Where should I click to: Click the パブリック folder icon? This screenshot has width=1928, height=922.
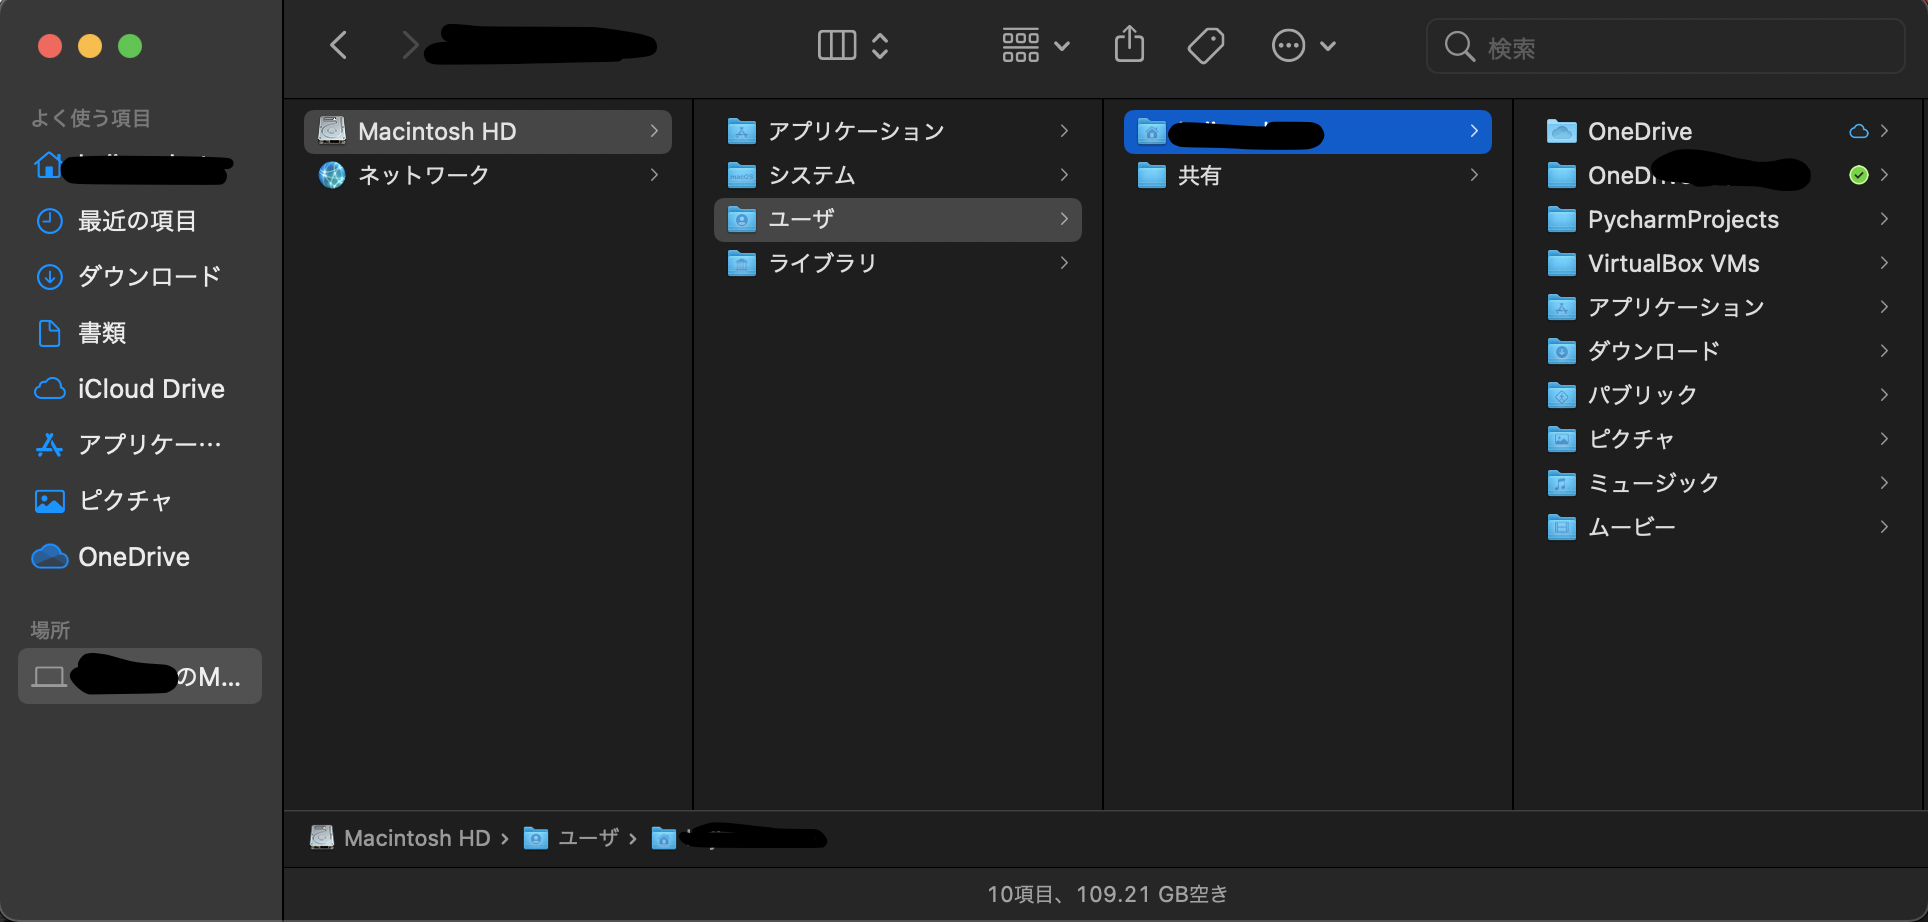[1562, 395]
